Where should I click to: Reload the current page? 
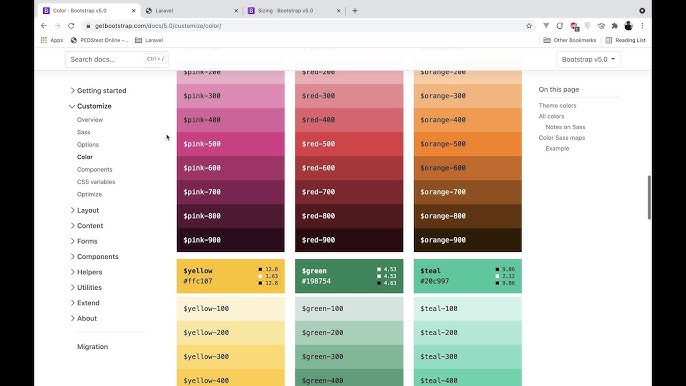tap(71, 26)
